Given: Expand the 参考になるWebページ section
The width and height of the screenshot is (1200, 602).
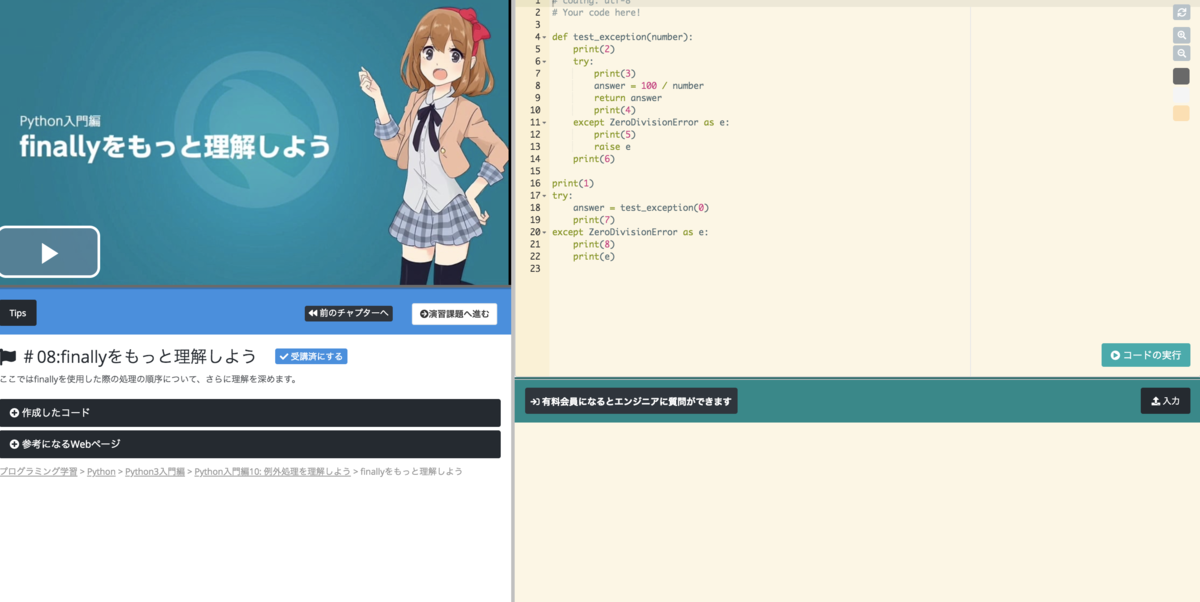Looking at the screenshot, I should coord(250,444).
